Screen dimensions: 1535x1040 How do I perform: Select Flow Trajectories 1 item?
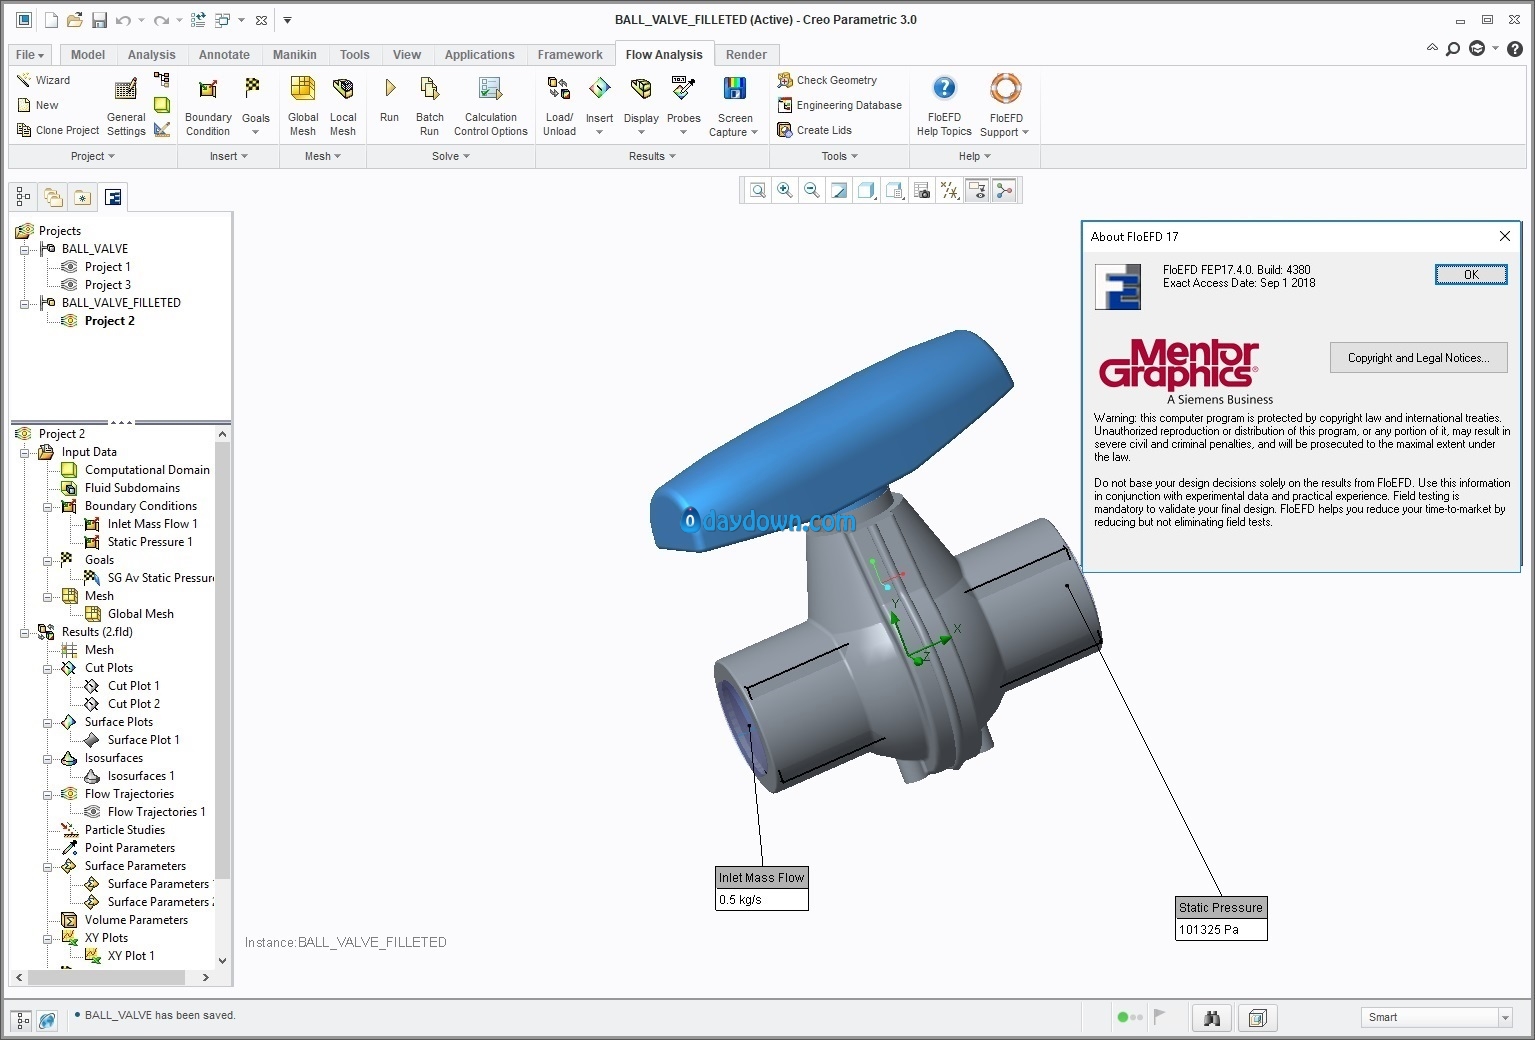[x=156, y=812]
